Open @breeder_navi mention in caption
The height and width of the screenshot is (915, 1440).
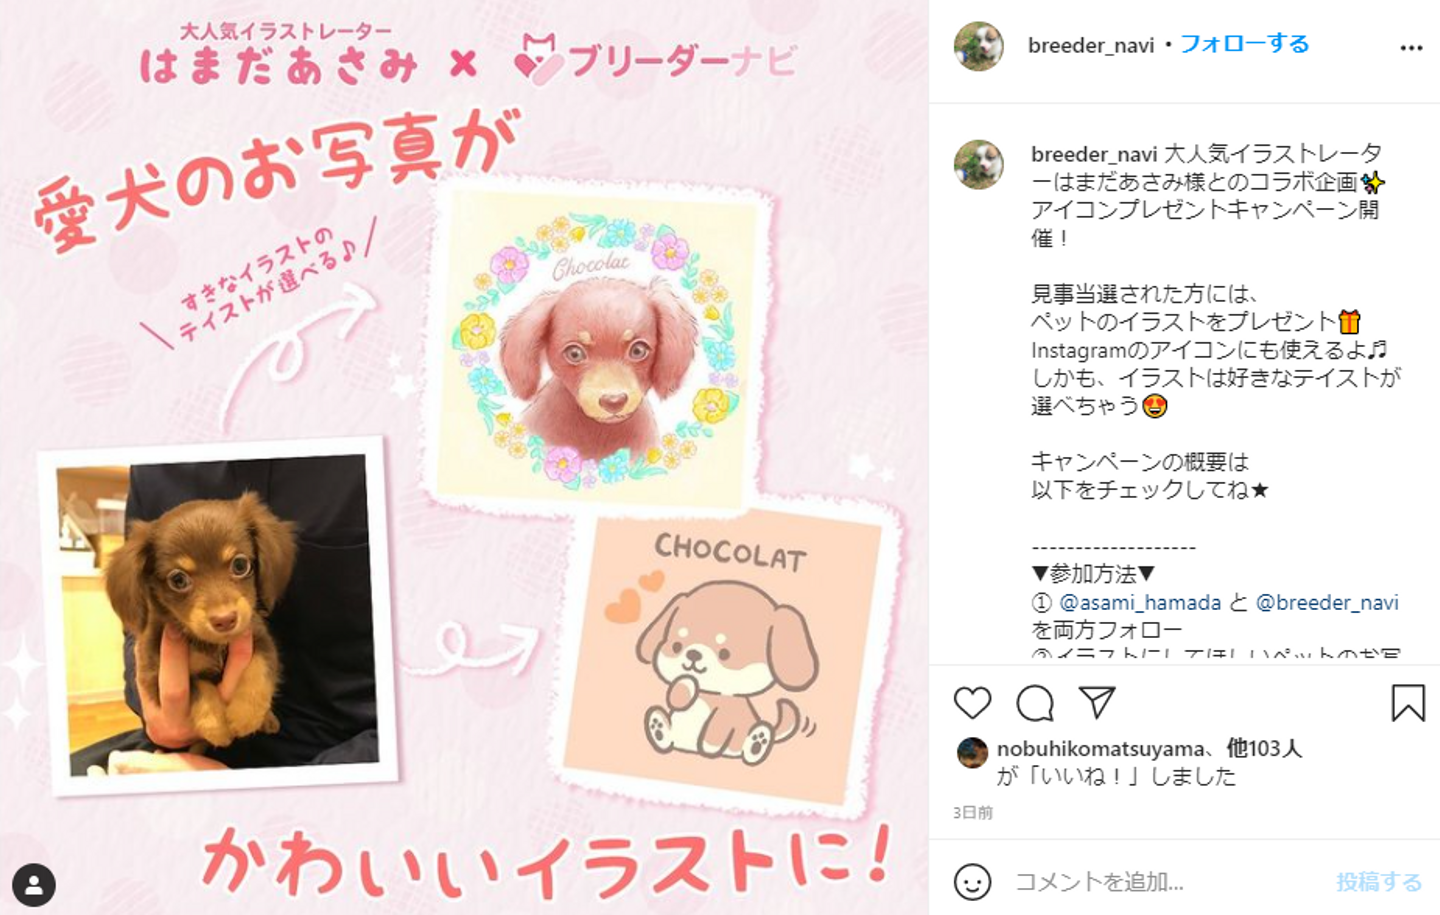1327,603
